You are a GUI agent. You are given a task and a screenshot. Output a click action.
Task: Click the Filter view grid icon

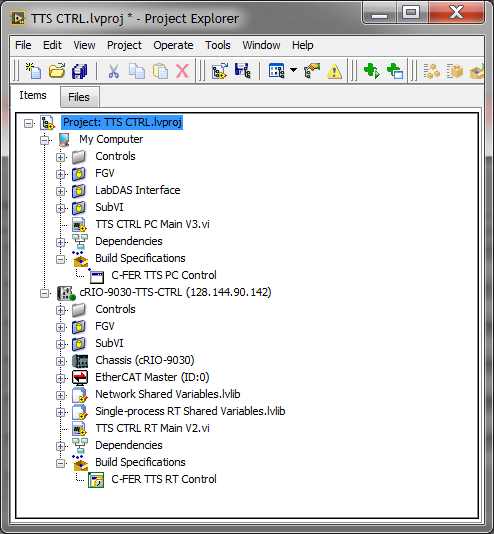click(x=276, y=71)
